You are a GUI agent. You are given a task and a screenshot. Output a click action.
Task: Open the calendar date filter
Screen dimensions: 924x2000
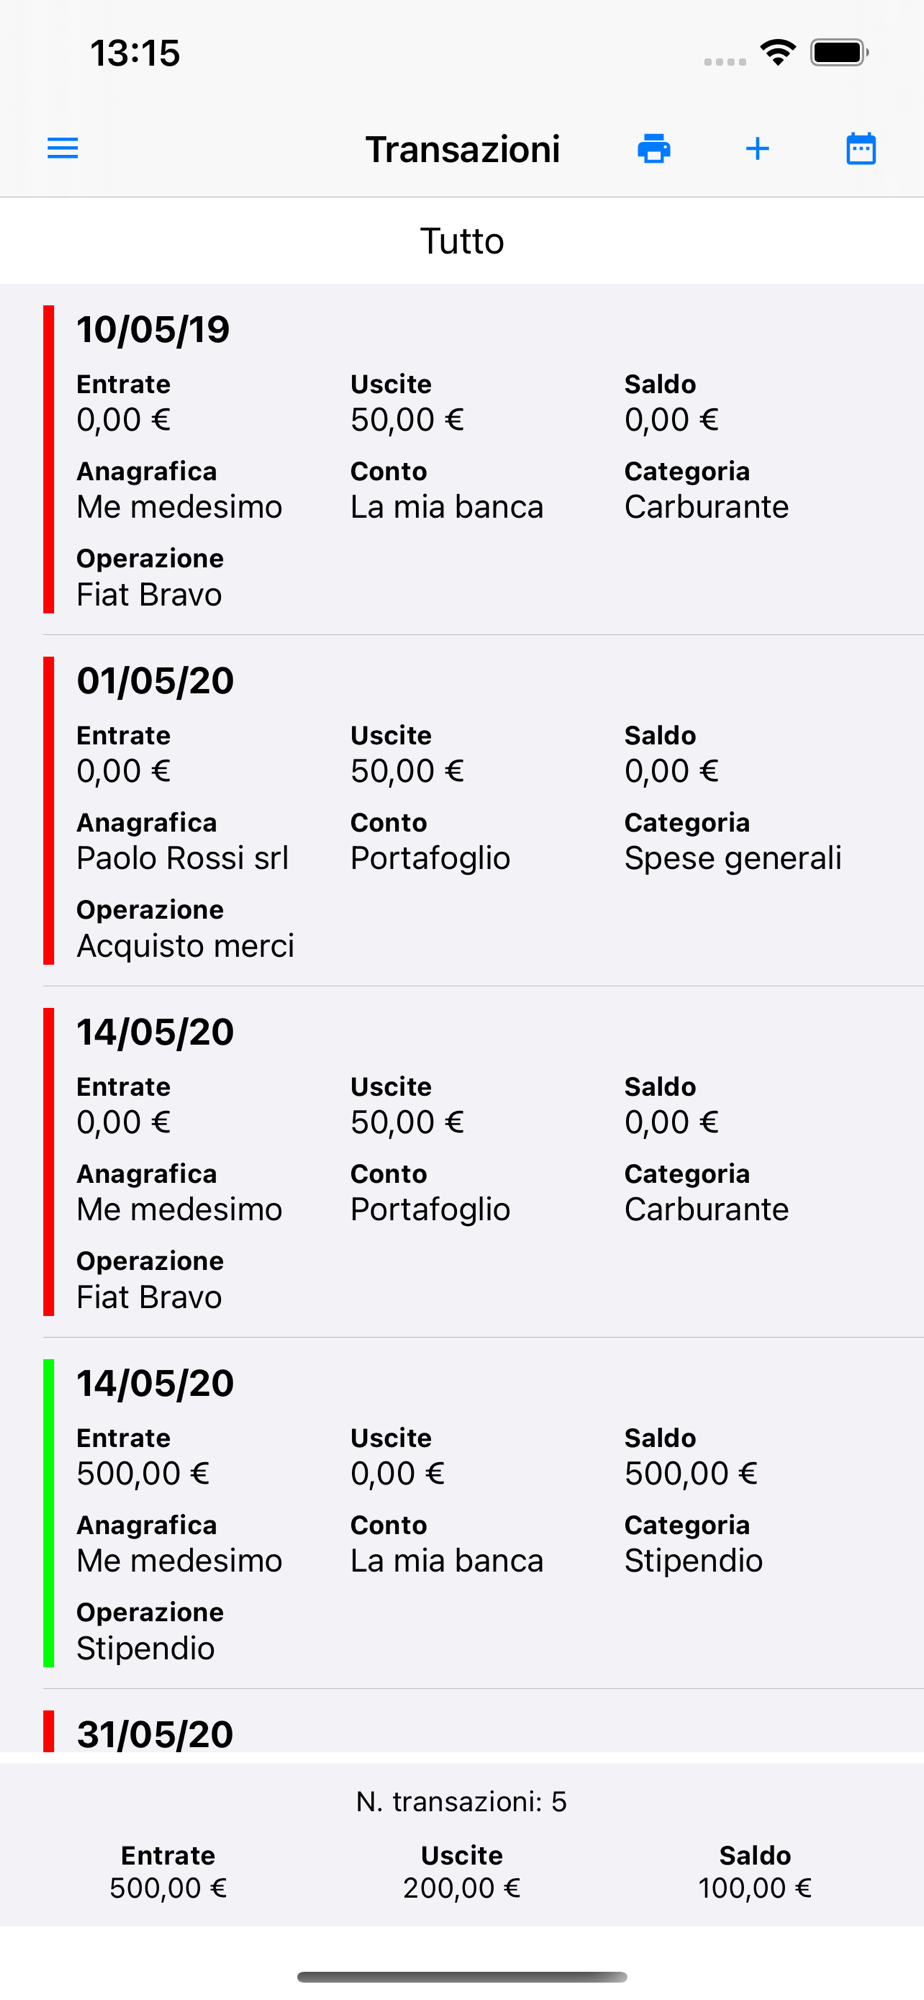(861, 149)
